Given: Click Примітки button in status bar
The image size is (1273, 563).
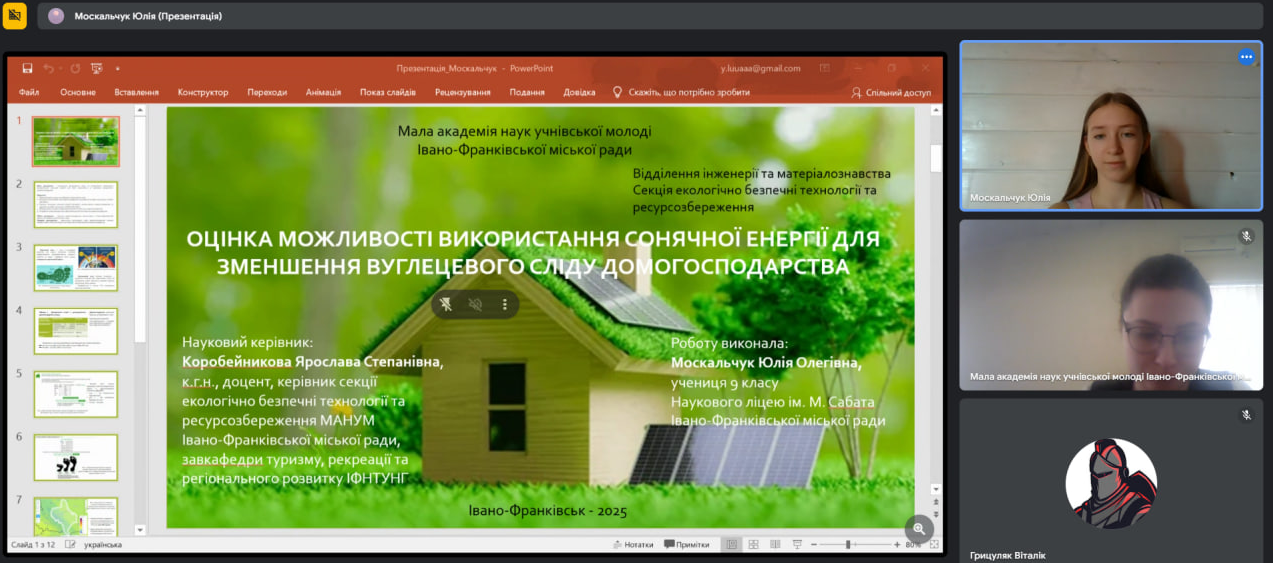Looking at the screenshot, I should click(686, 544).
